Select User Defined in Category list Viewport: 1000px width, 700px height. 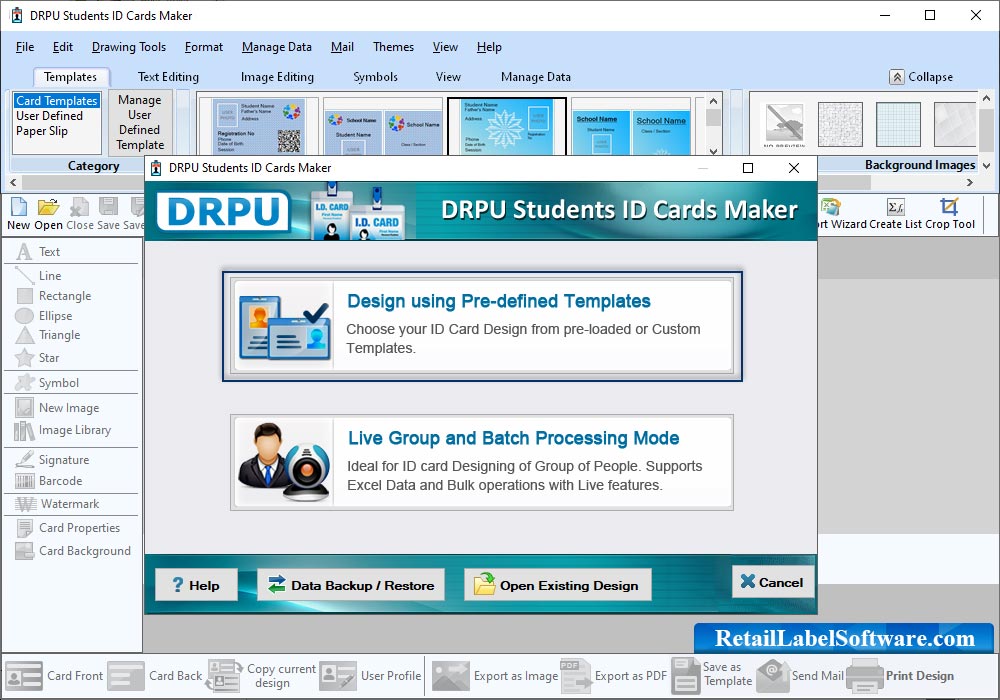pyautogui.click(x=50, y=116)
